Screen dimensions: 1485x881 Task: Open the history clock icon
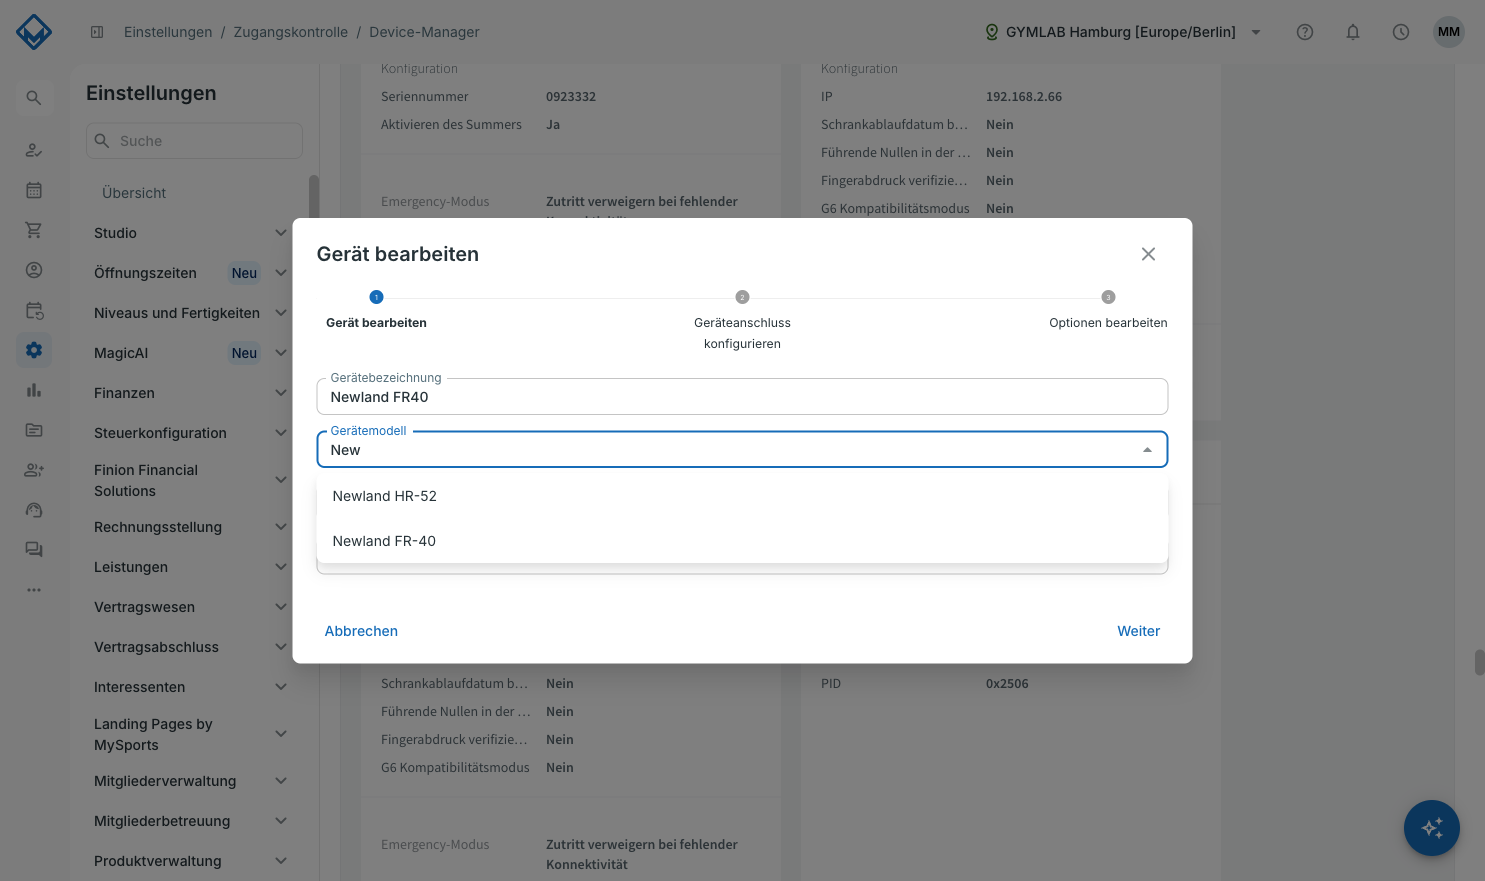1401,32
